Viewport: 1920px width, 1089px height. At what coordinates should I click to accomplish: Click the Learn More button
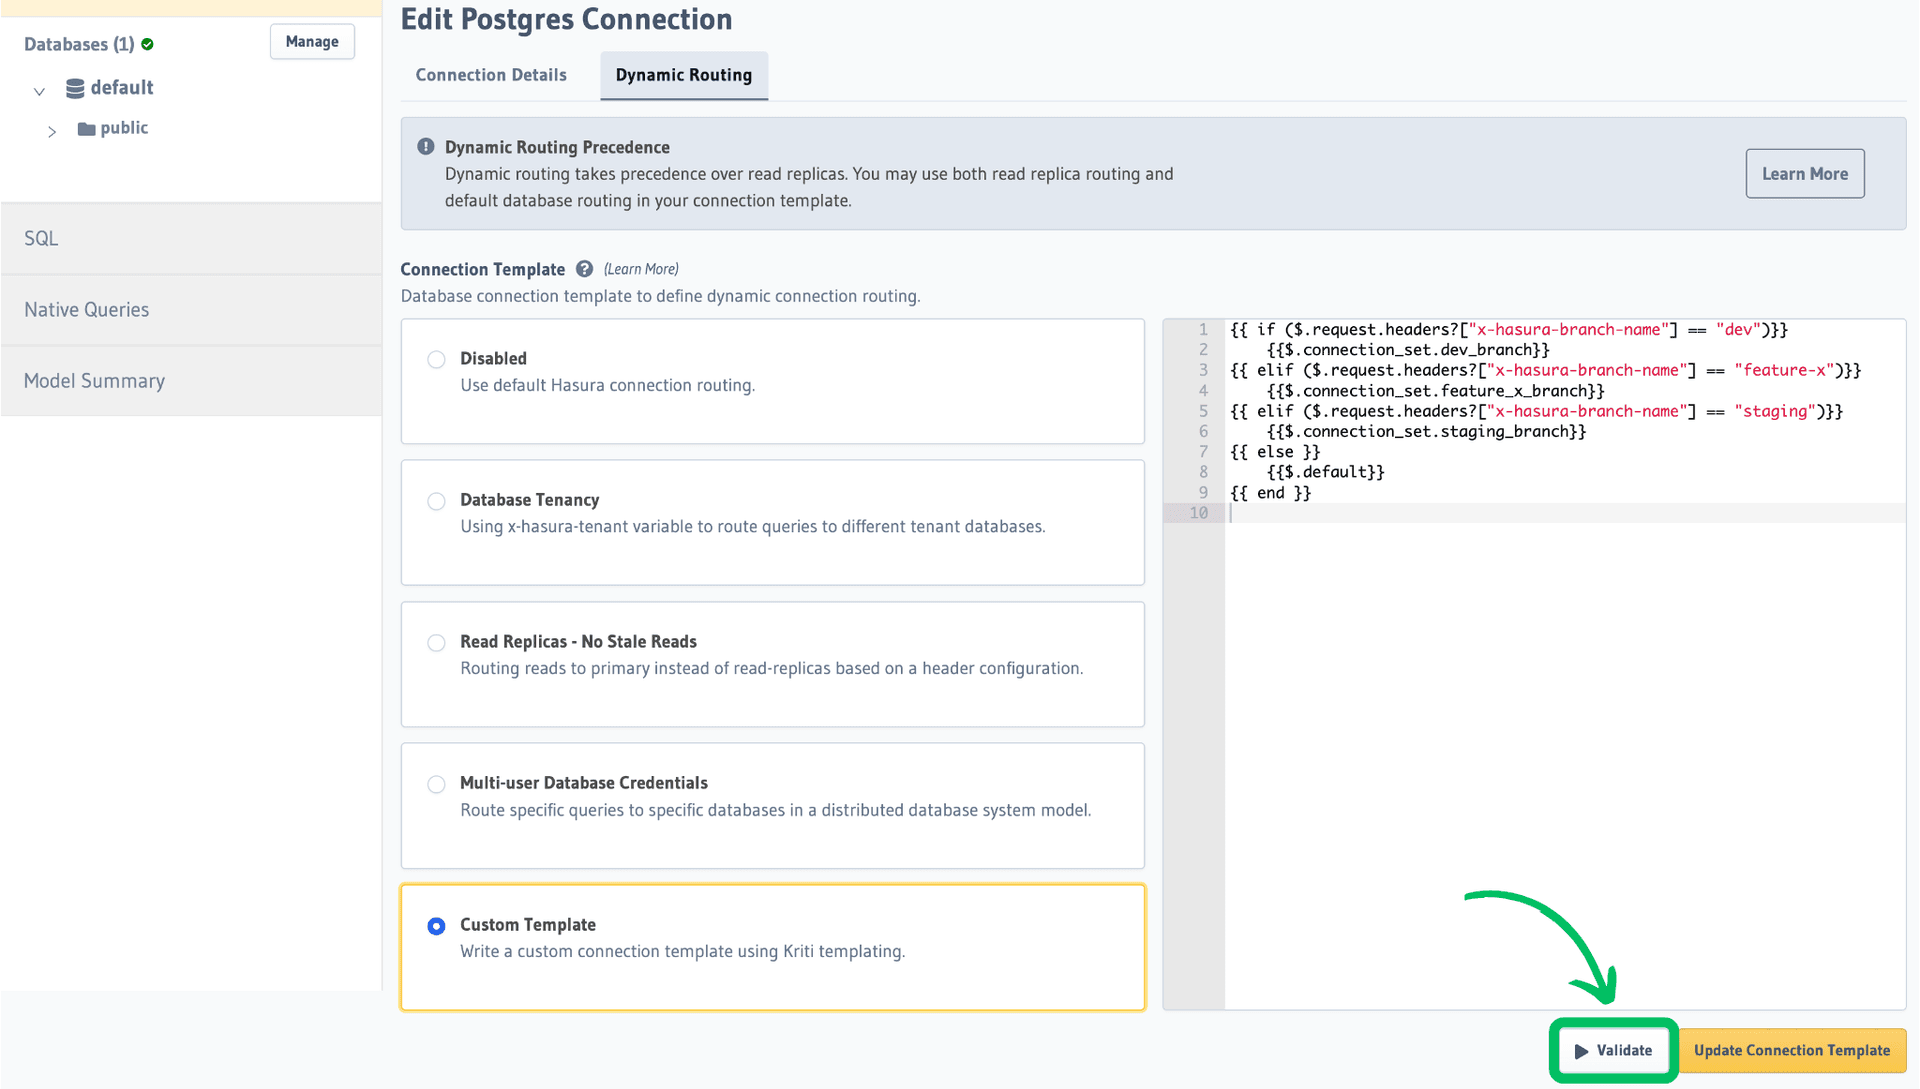(1804, 173)
